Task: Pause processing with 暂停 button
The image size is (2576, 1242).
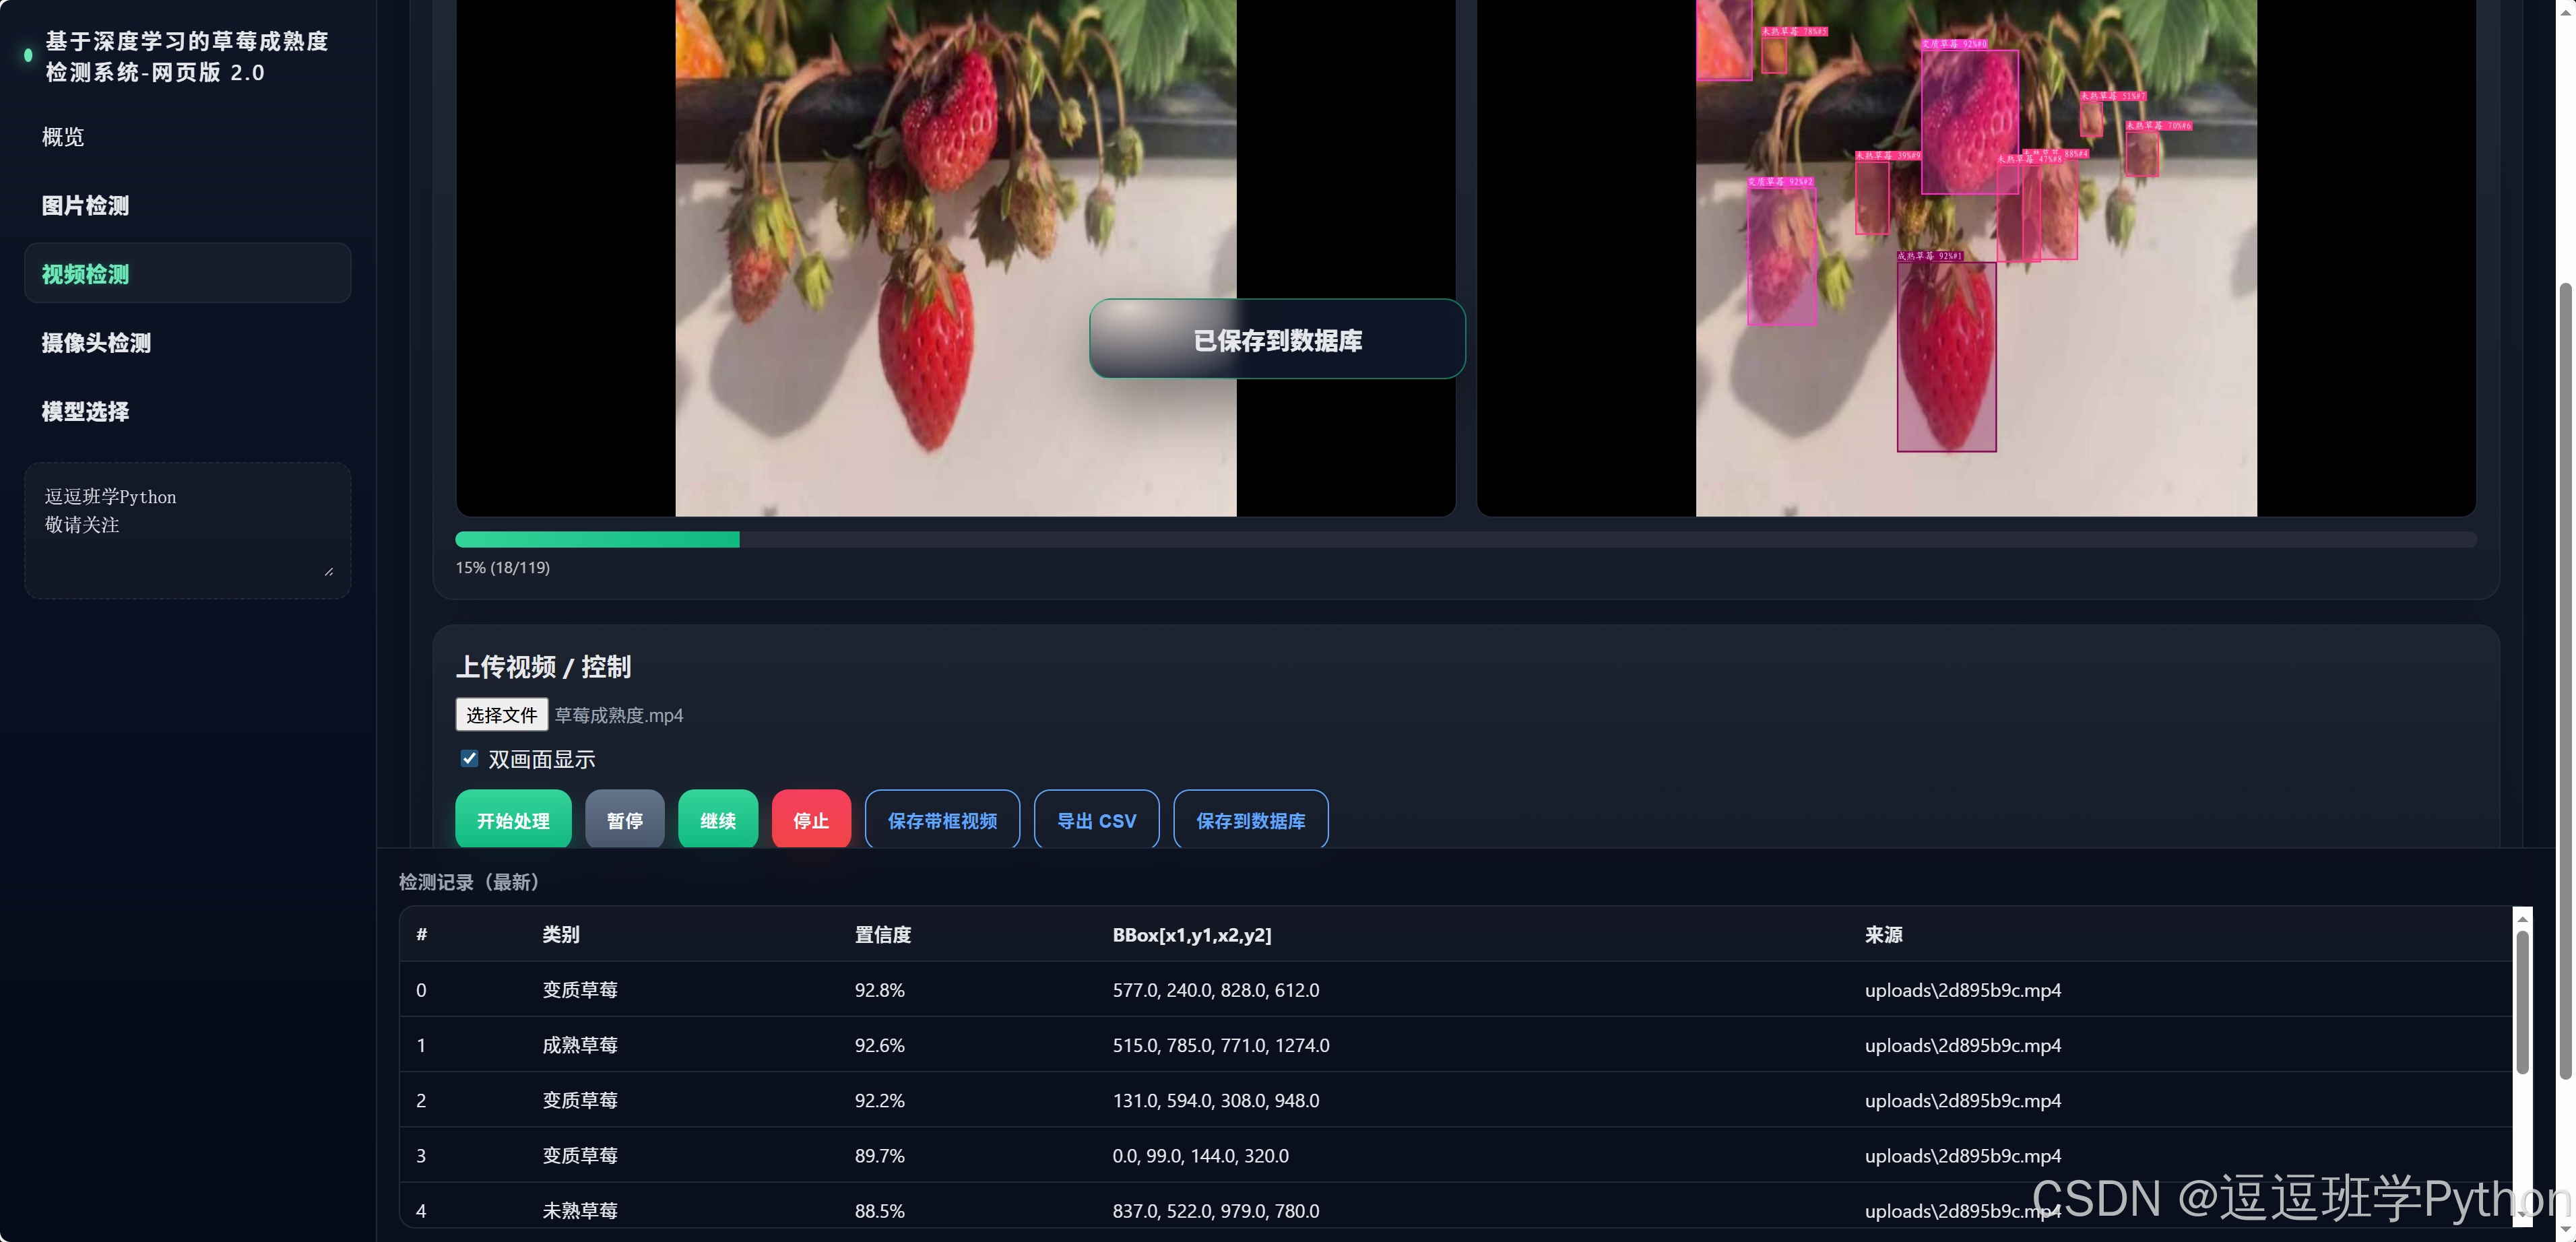Action: point(624,820)
